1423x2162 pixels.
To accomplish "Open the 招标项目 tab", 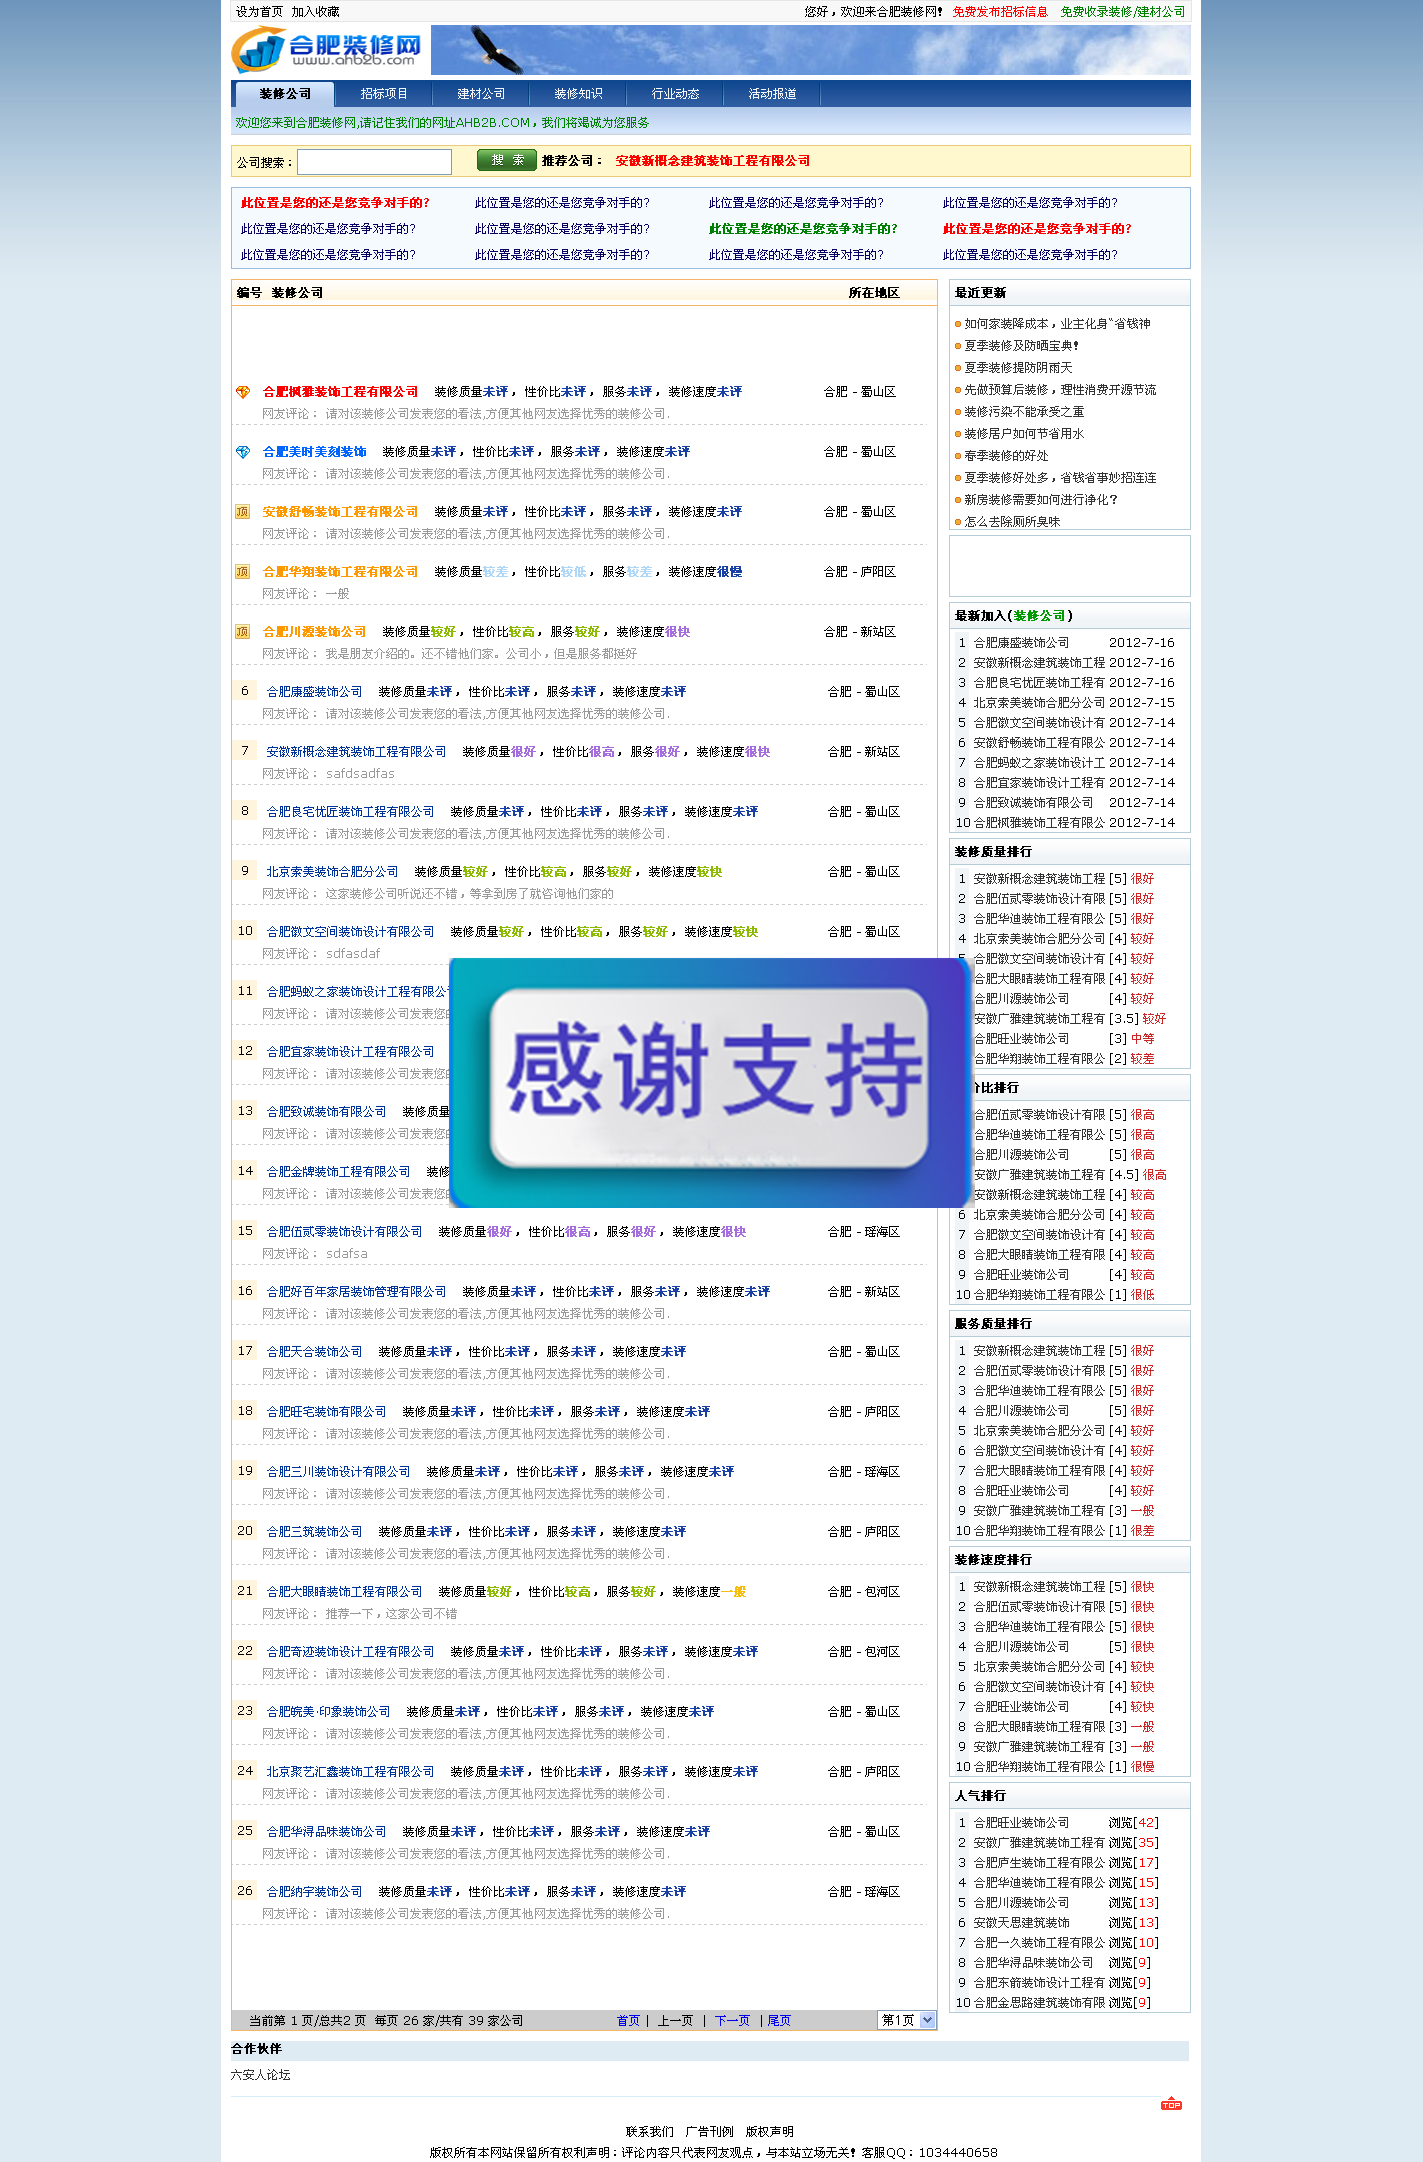I will (384, 94).
